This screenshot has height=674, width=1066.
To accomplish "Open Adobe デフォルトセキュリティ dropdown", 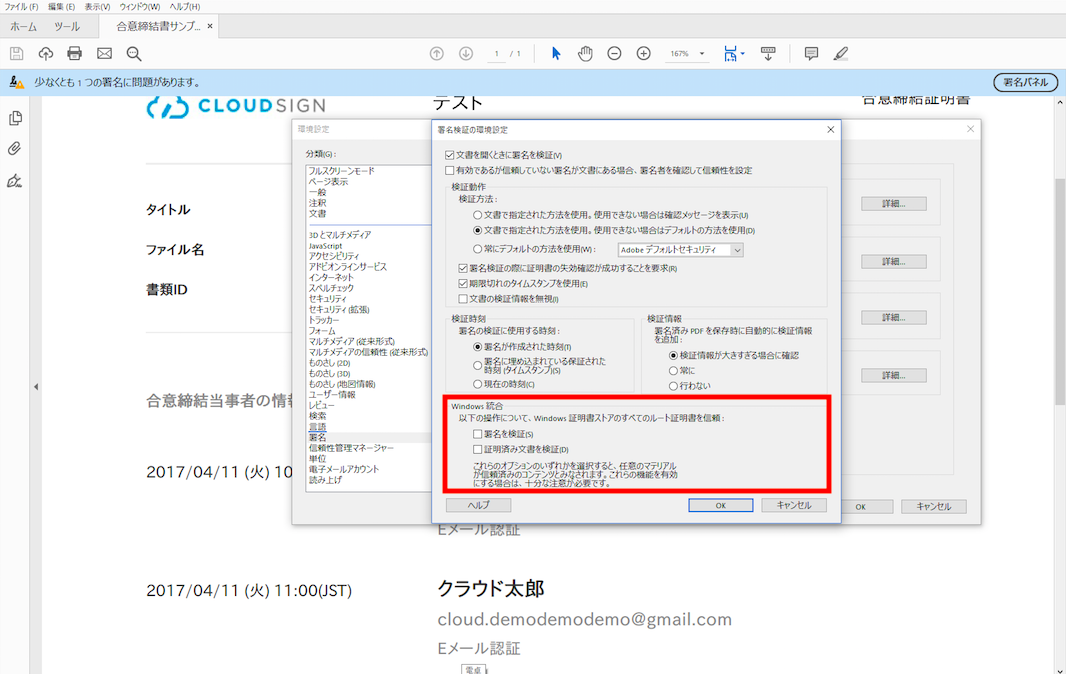I will click(681, 250).
